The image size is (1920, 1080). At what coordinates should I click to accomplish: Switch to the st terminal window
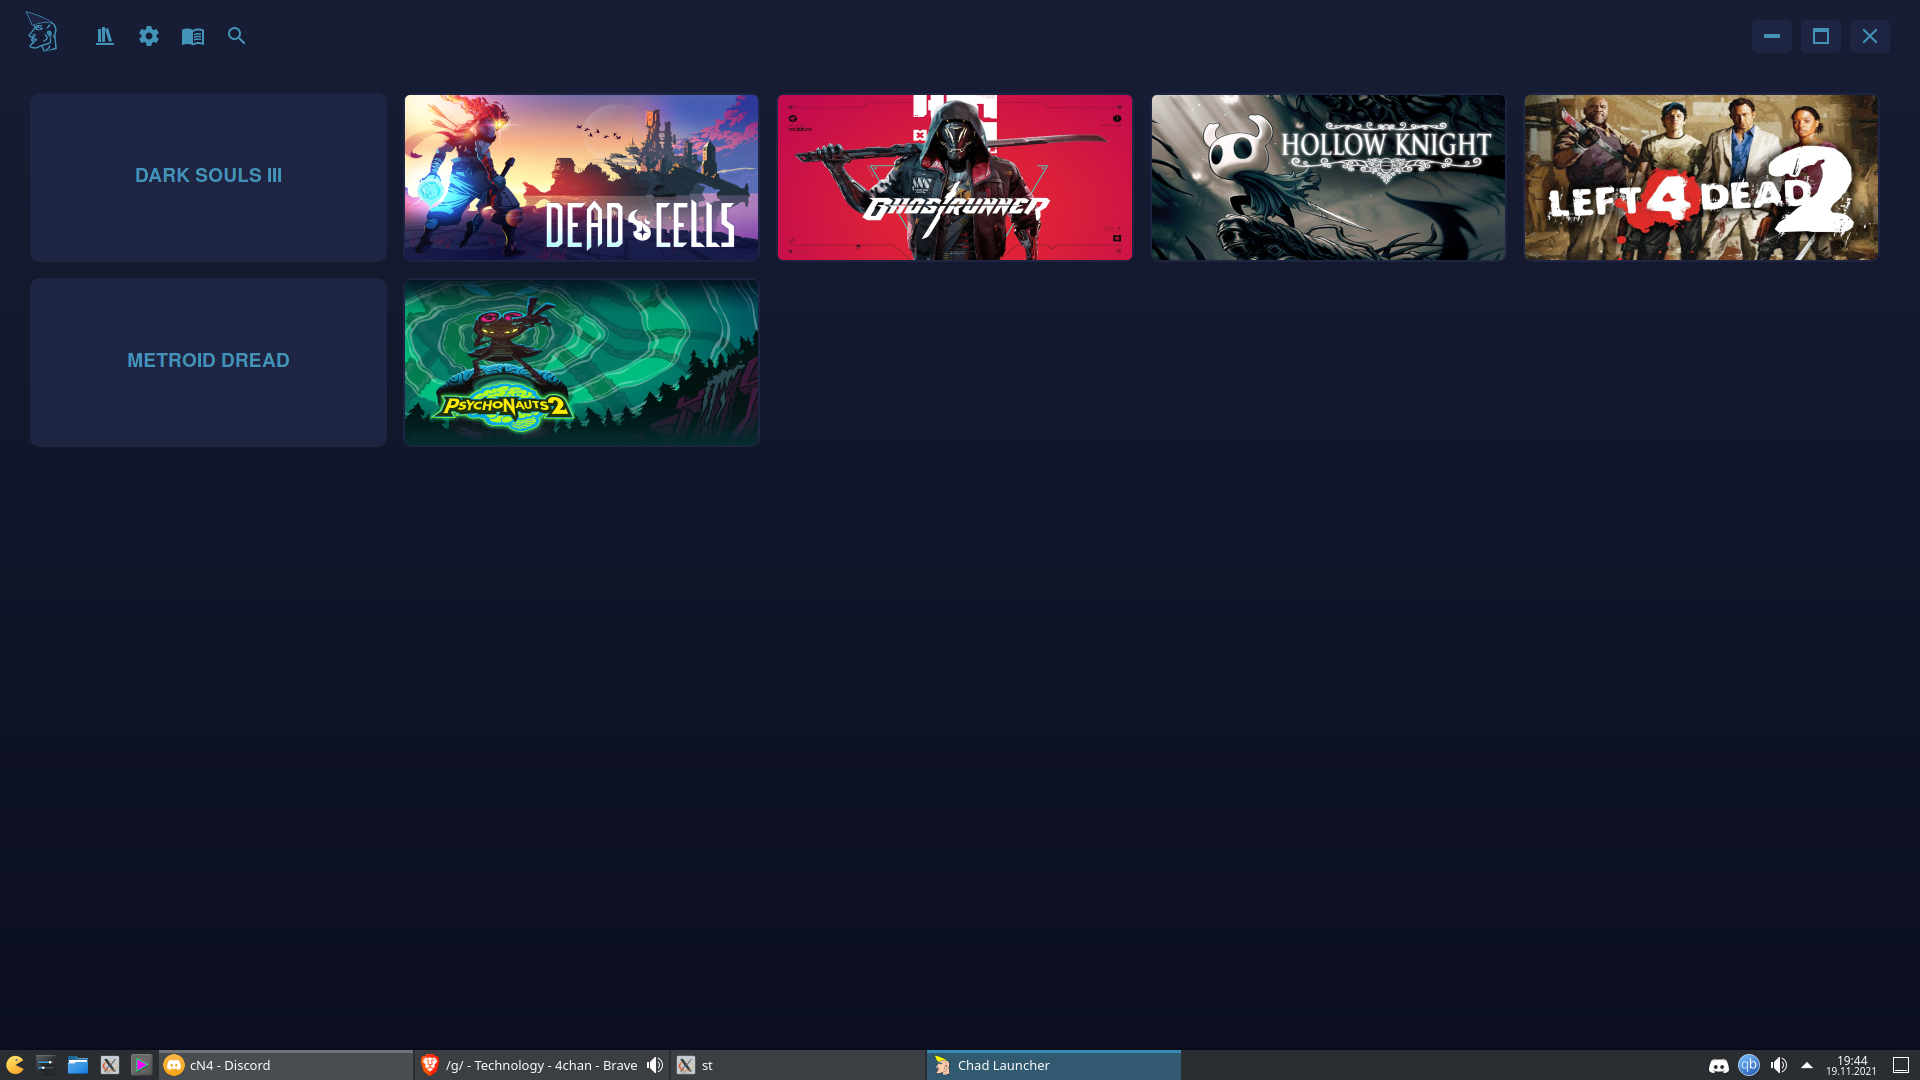click(796, 1065)
